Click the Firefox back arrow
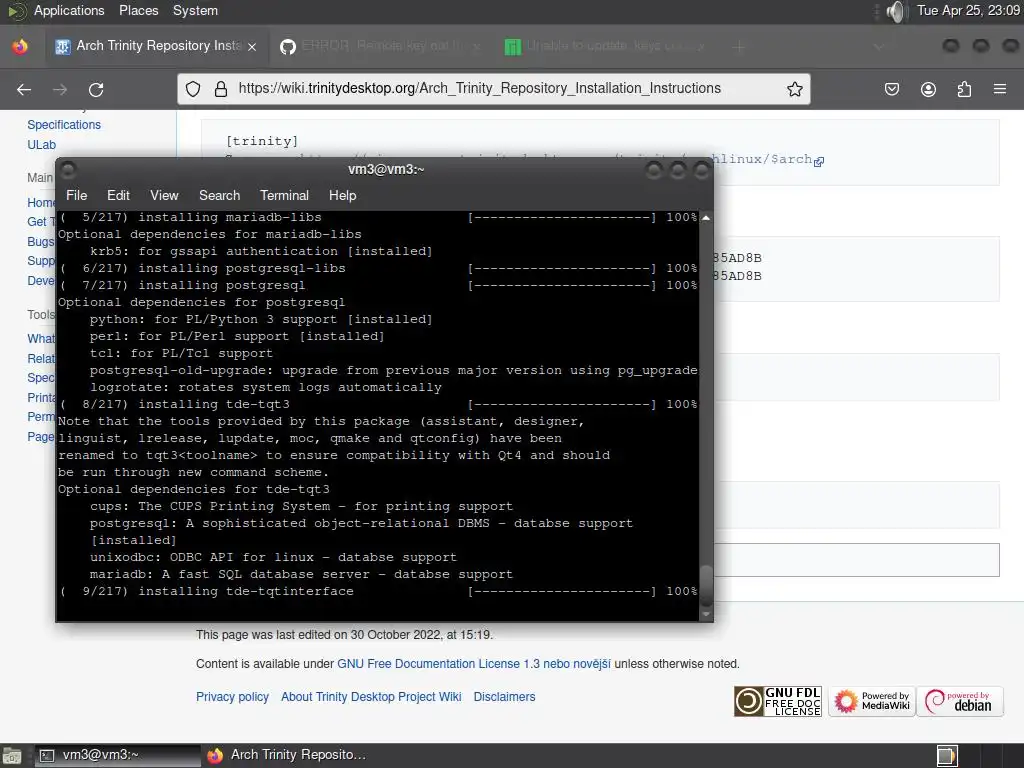 pyautogui.click(x=24, y=89)
